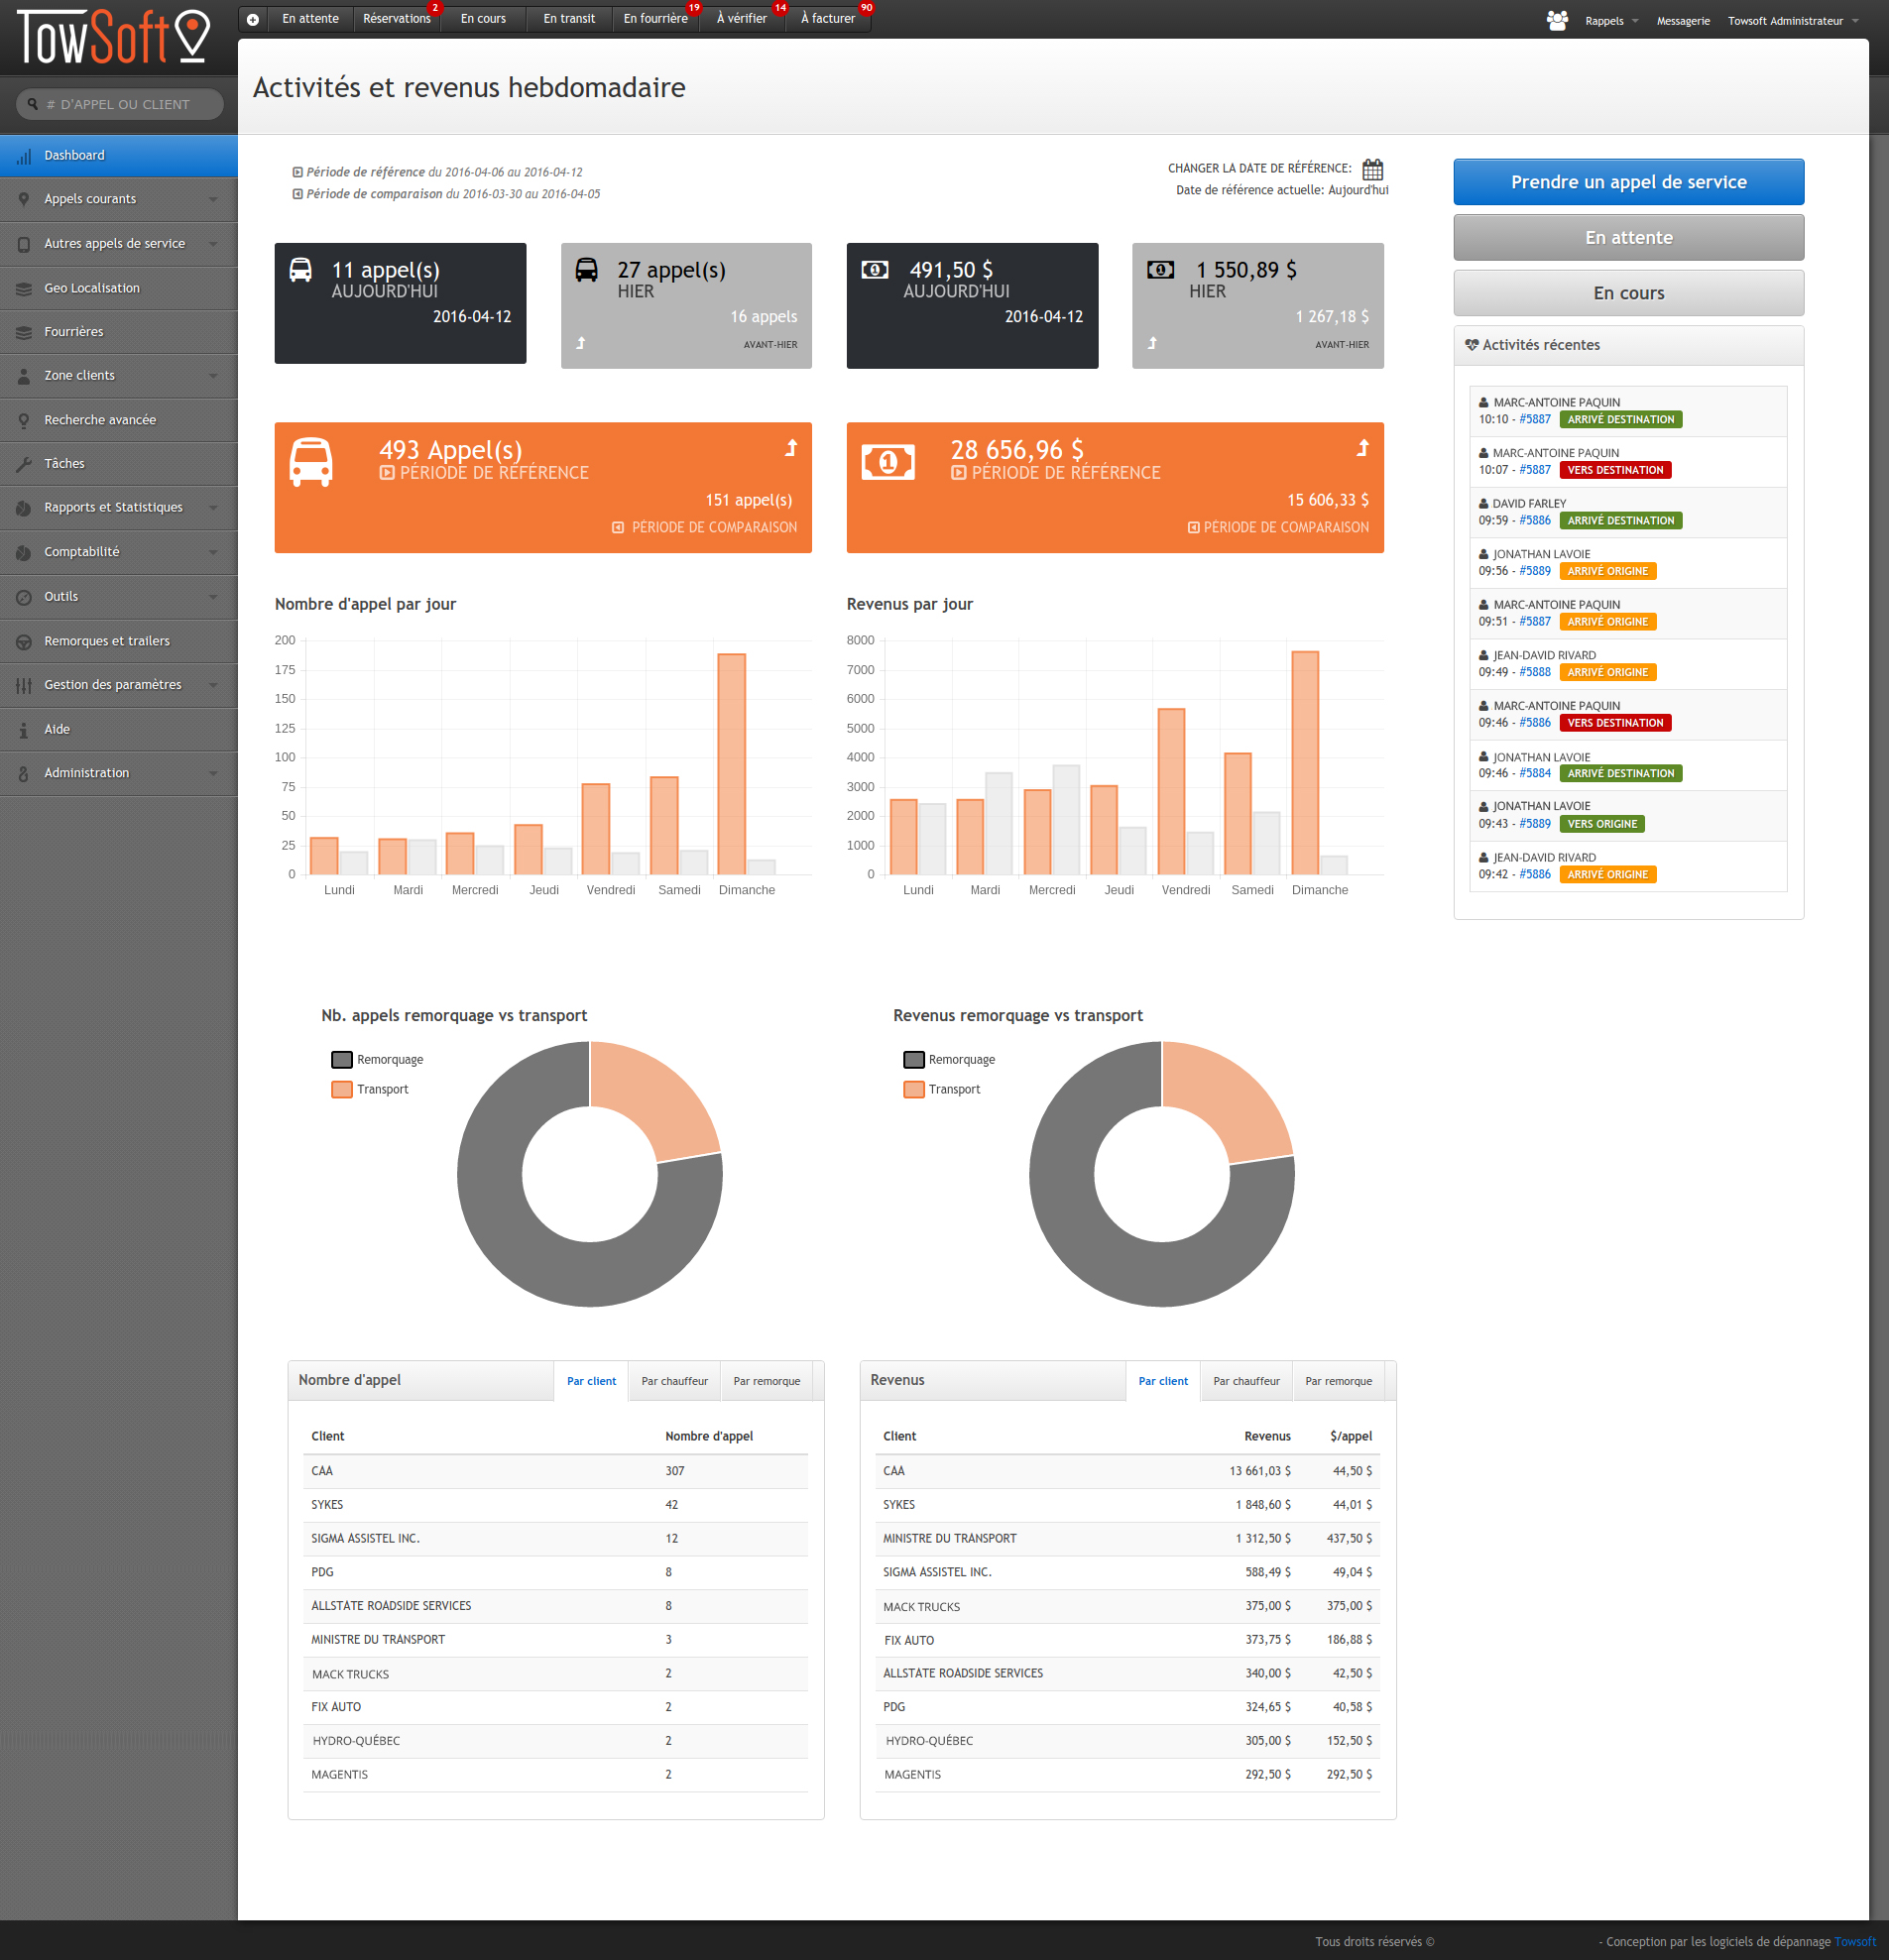The image size is (1889, 1960).
Task: Toggle Remorquage legend in revenue donut chart
Action: pos(949,1060)
